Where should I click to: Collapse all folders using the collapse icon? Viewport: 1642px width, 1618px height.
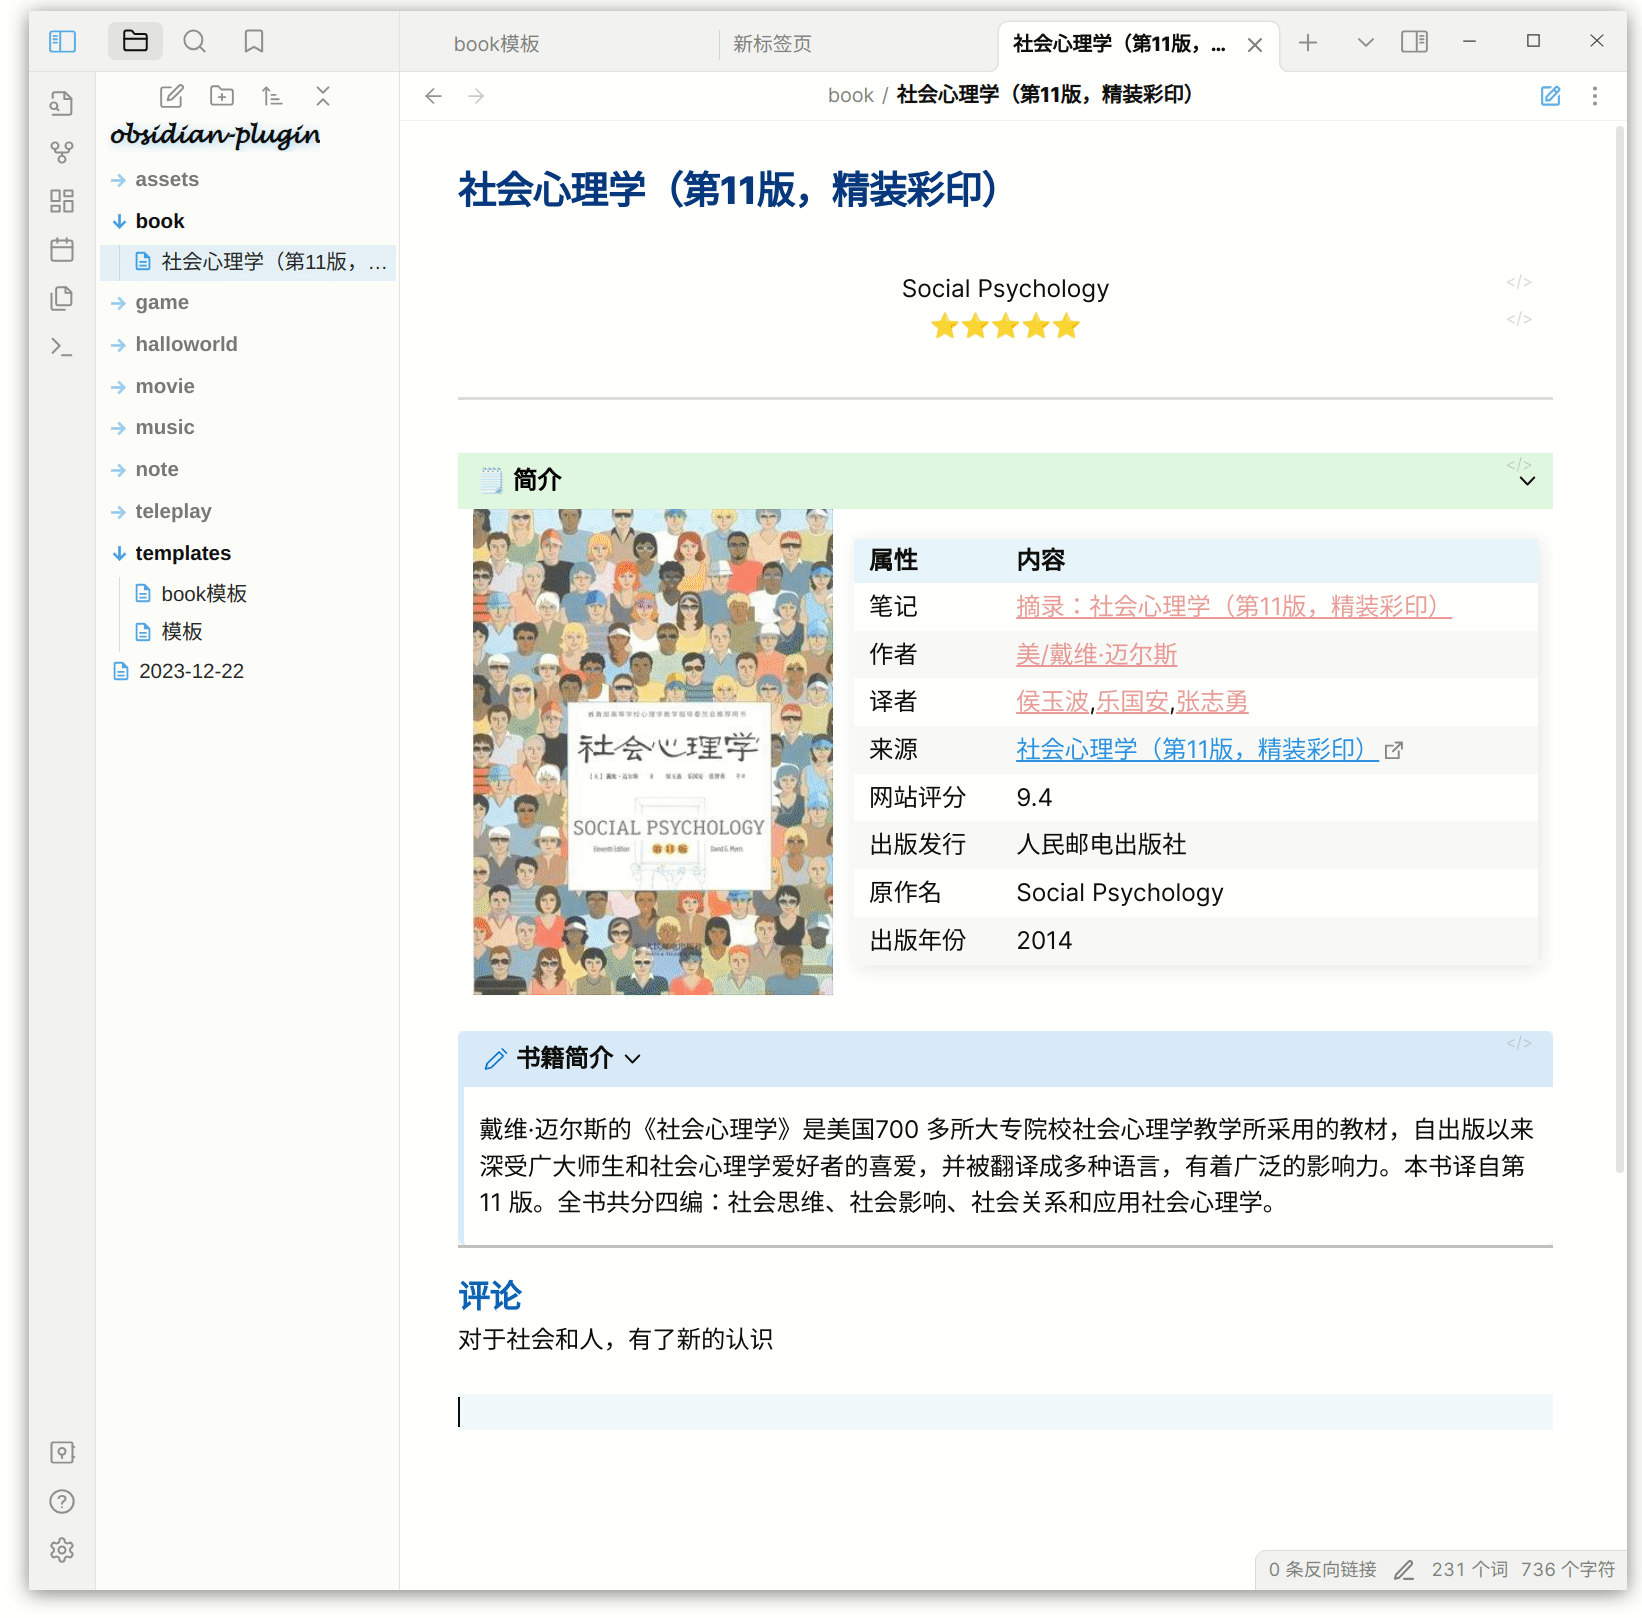coord(322,95)
